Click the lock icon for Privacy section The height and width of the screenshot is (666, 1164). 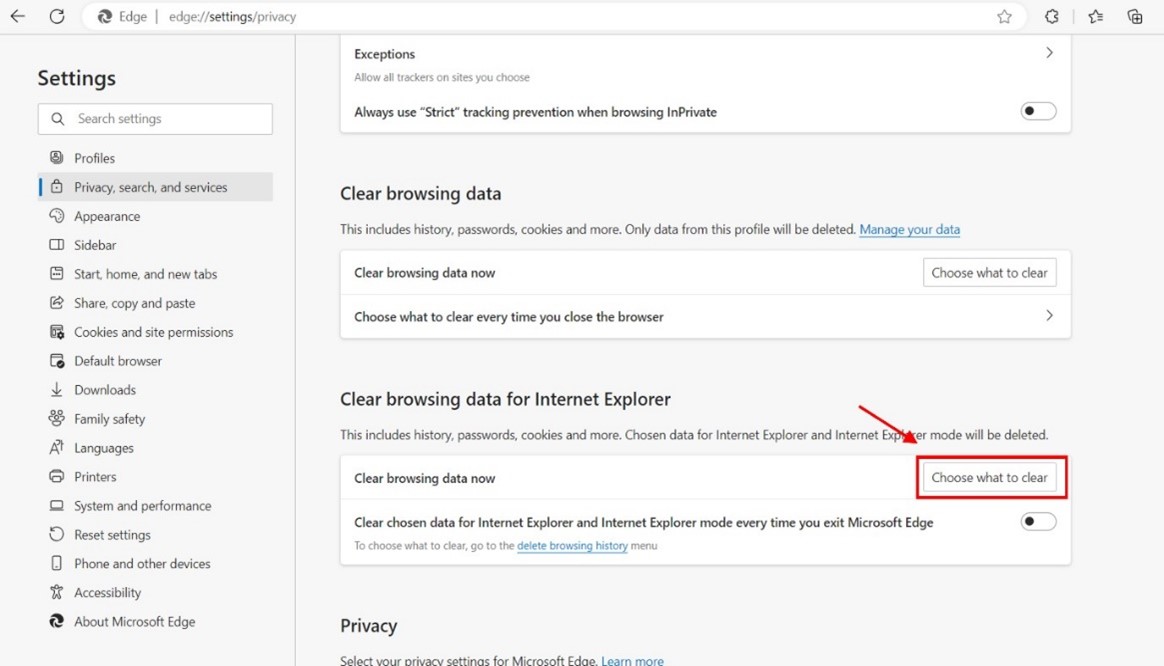[x=56, y=186]
